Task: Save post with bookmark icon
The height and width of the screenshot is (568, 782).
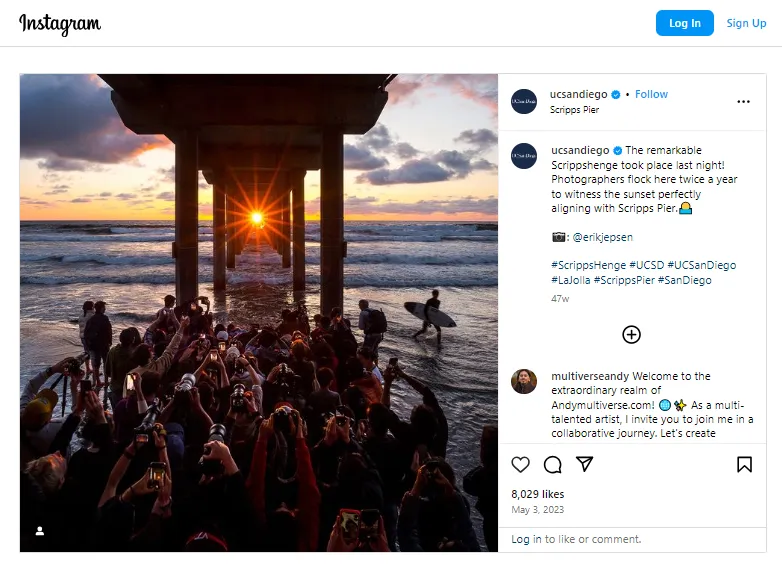Action: (744, 464)
